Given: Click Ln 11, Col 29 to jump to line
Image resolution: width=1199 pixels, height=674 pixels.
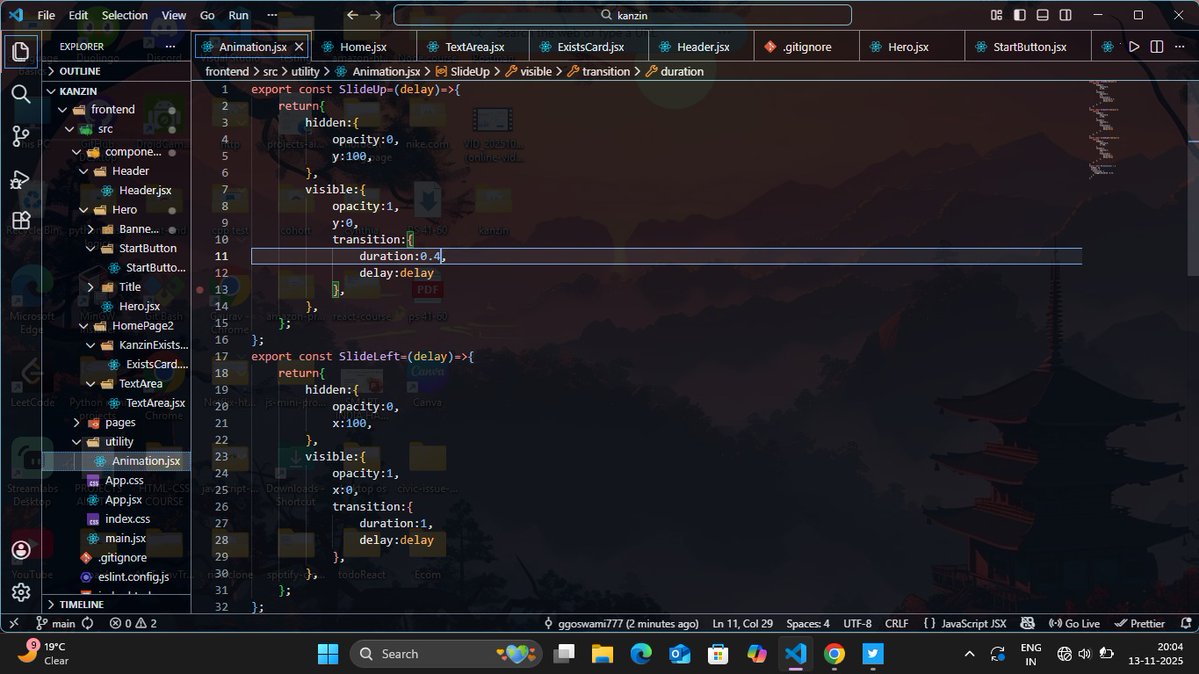Looking at the screenshot, I should 742,623.
